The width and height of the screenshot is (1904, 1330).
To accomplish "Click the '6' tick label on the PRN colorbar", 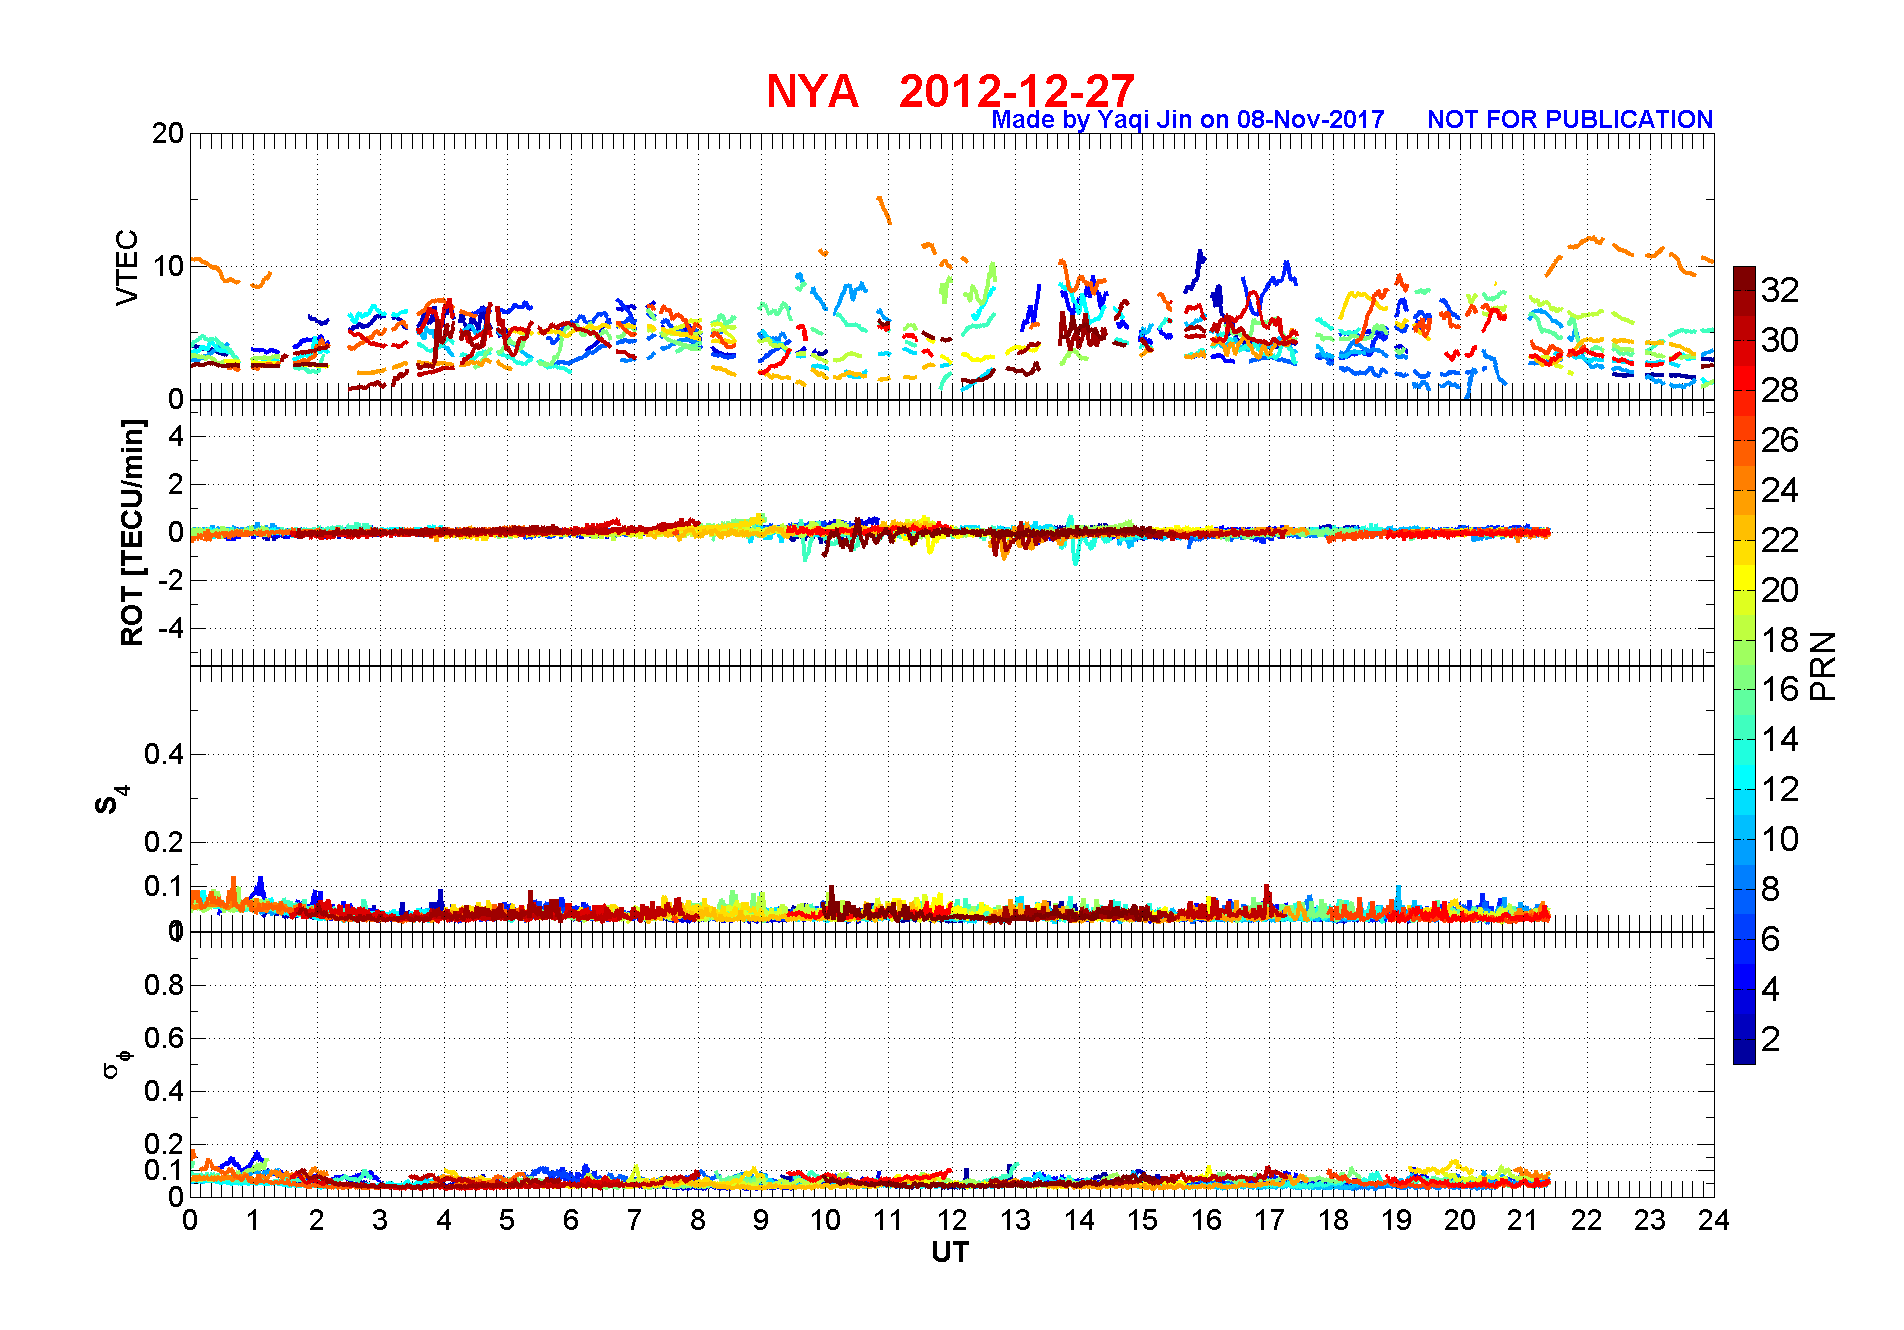I will click(x=1771, y=939).
